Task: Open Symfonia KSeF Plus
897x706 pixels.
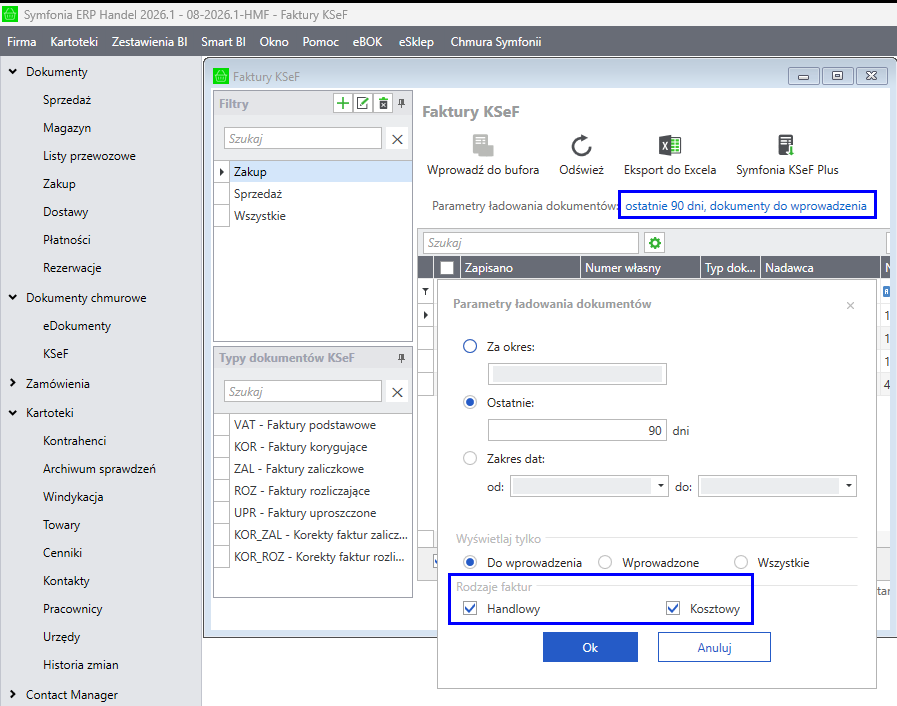Action: coord(787,146)
